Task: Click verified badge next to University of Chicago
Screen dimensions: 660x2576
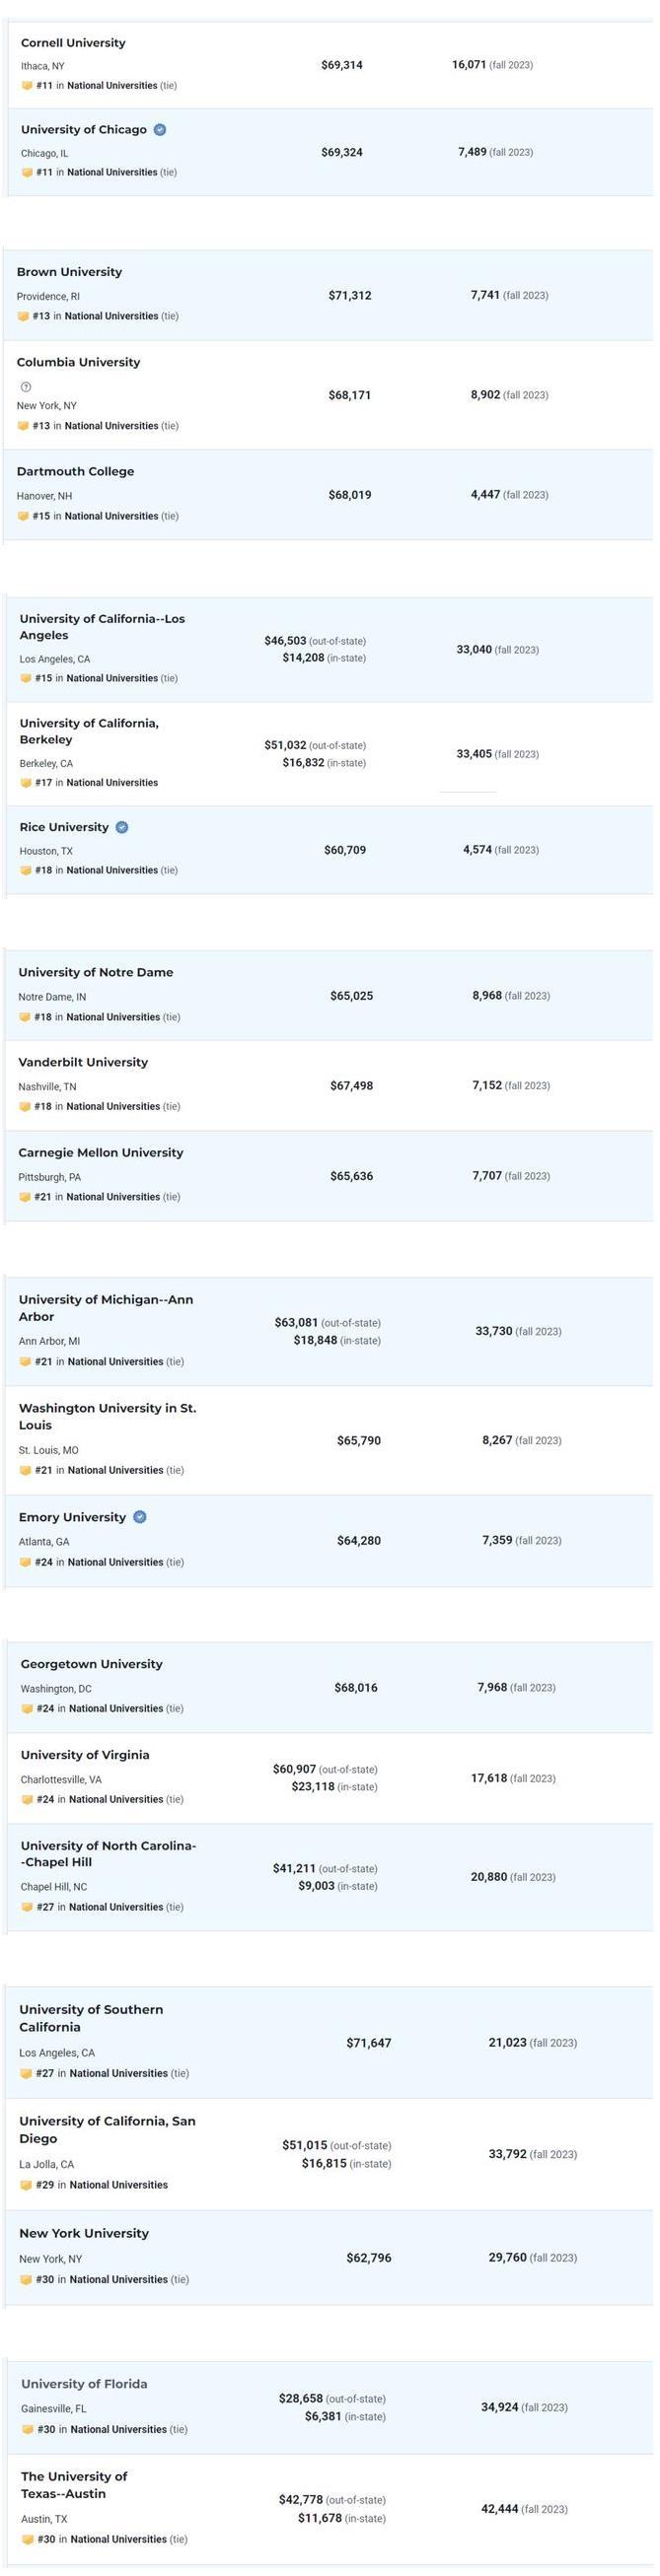Action: [160, 130]
